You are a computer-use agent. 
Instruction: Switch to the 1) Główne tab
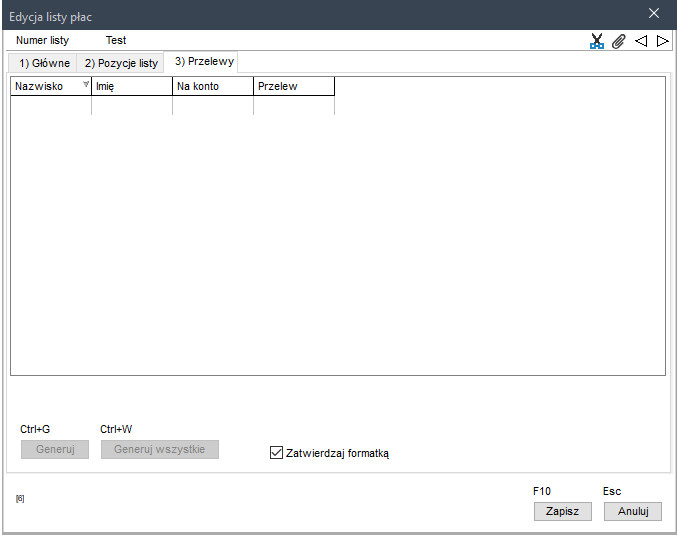pos(44,63)
